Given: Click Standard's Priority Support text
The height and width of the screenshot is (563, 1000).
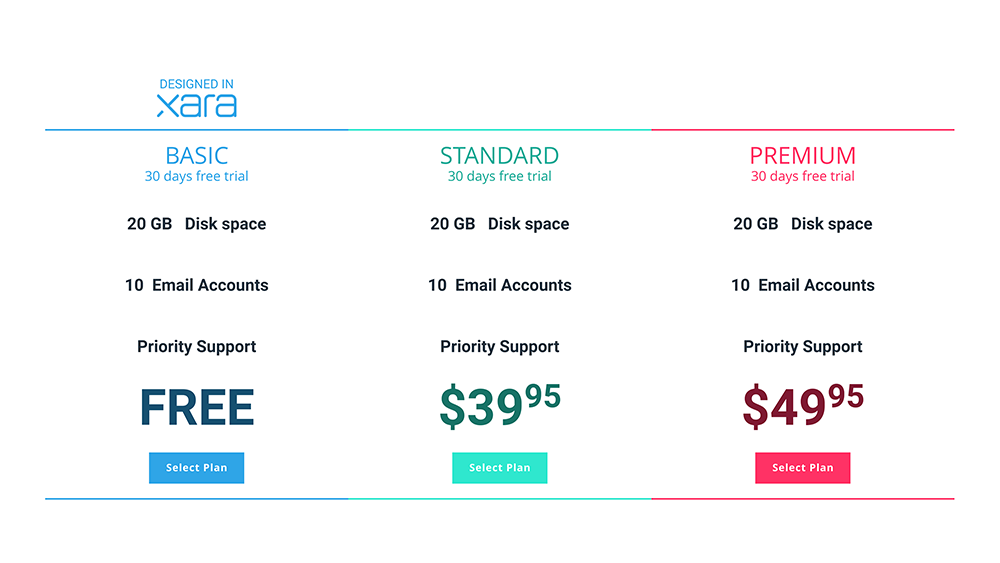Looking at the screenshot, I should [500, 347].
